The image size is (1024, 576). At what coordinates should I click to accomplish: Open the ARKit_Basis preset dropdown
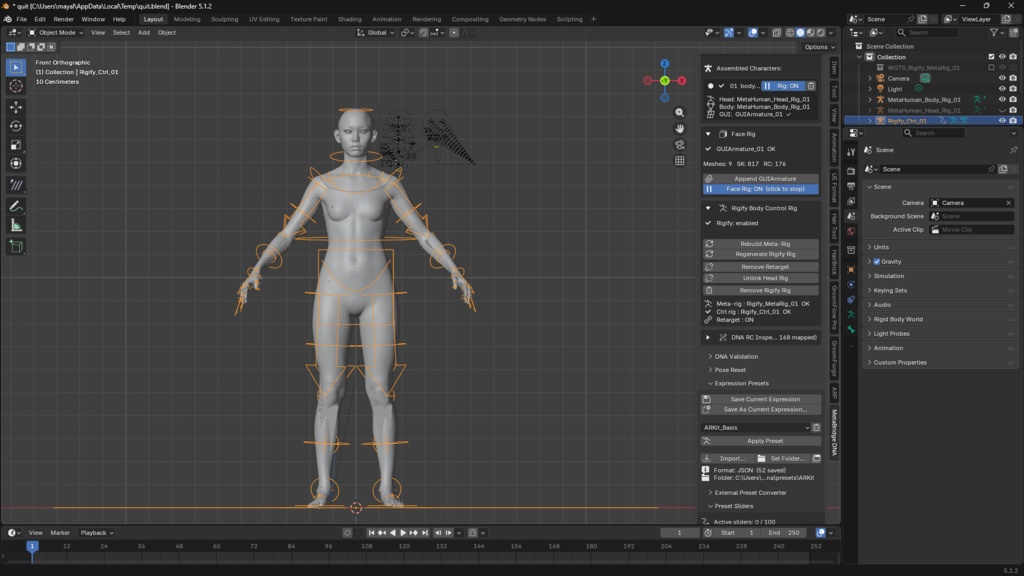click(x=756, y=428)
